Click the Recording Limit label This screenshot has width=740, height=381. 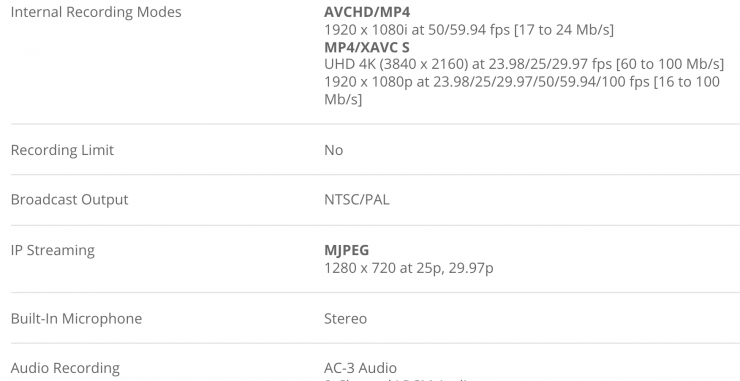(62, 150)
